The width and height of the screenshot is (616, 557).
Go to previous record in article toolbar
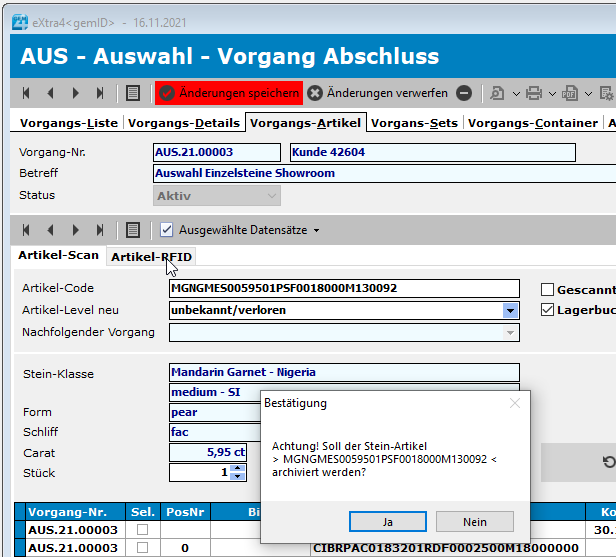[x=50, y=230]
